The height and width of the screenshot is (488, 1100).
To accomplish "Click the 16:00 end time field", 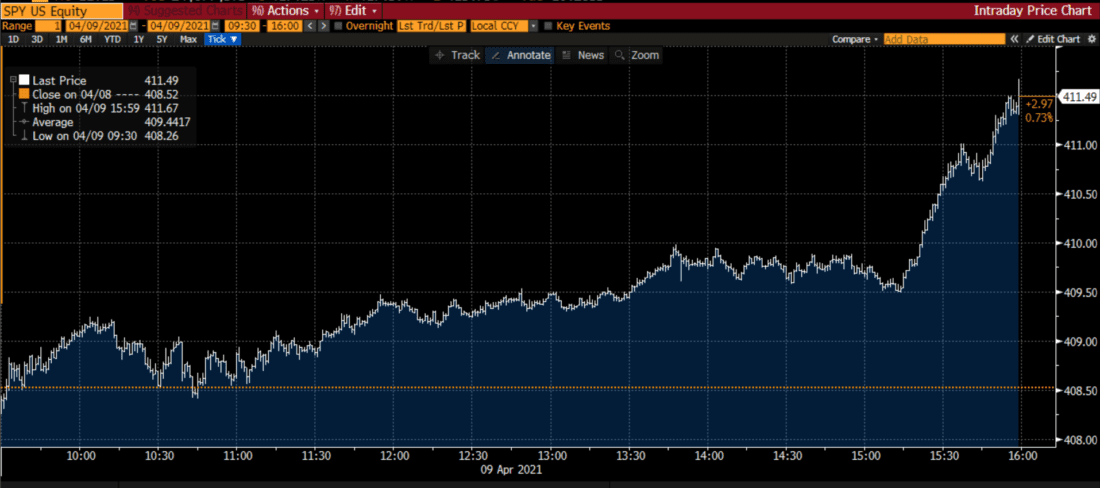I will 285,26.
